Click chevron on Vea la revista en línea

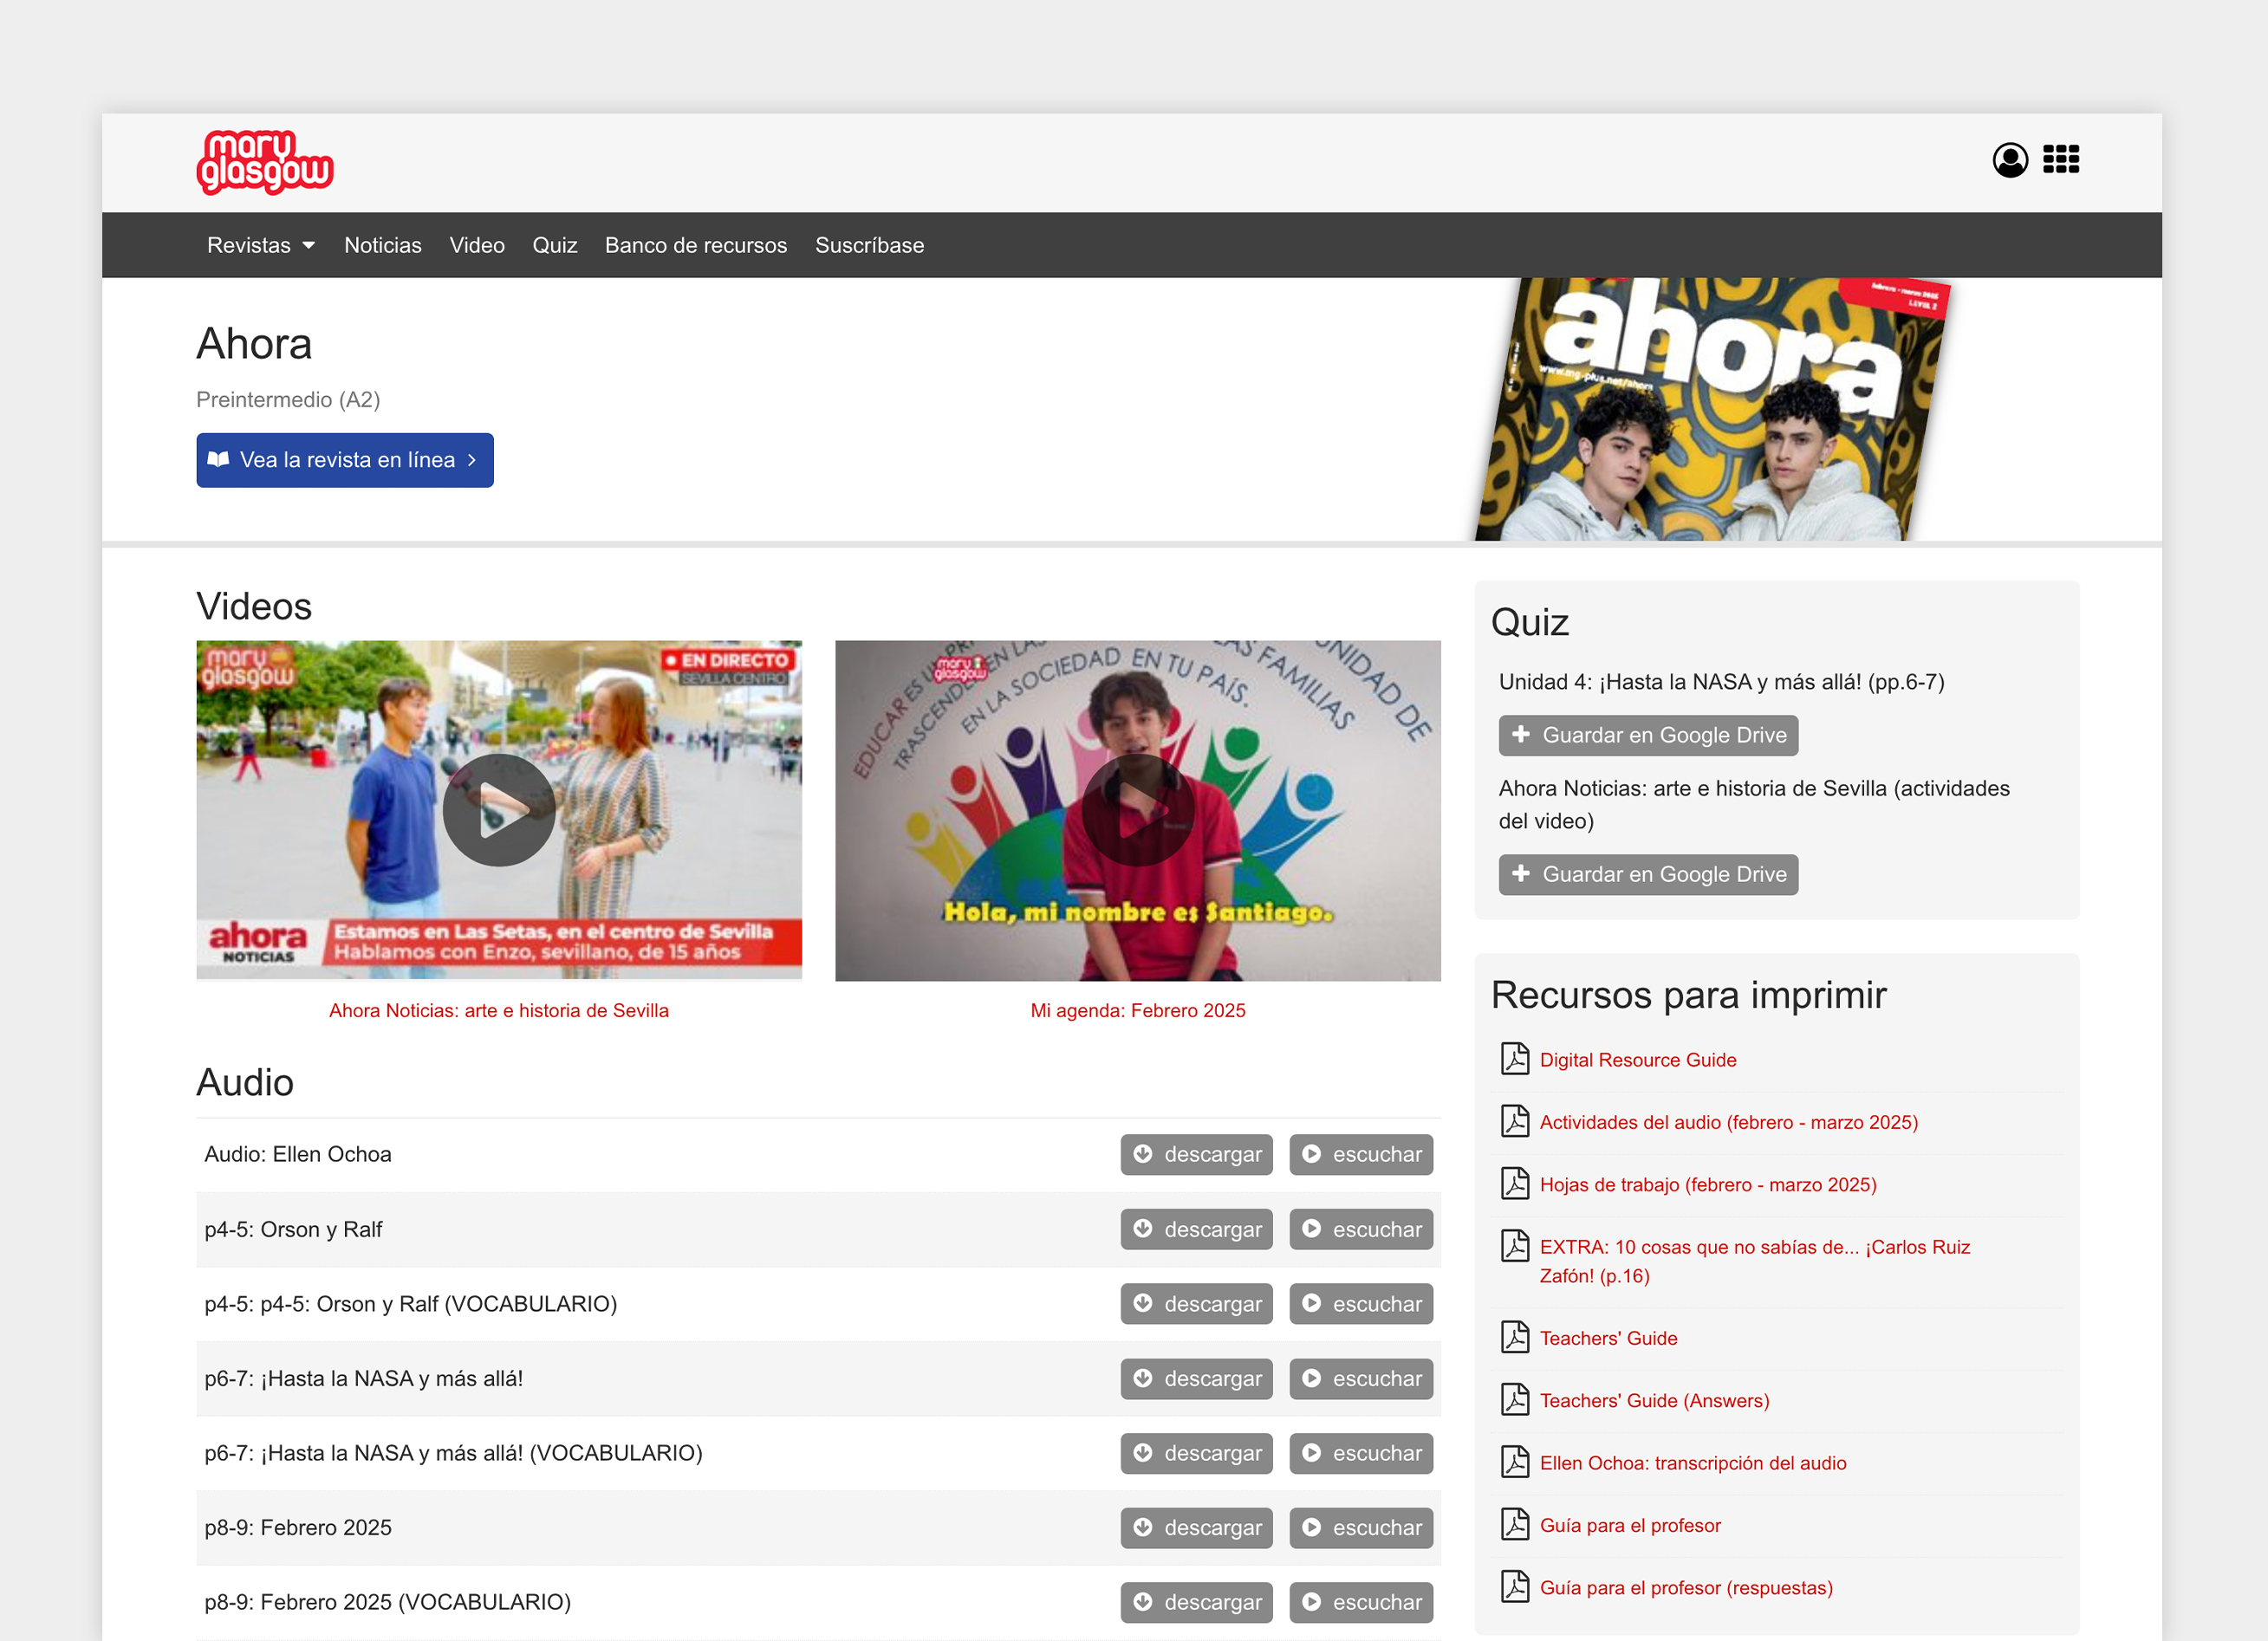click(x=472, y=460)
